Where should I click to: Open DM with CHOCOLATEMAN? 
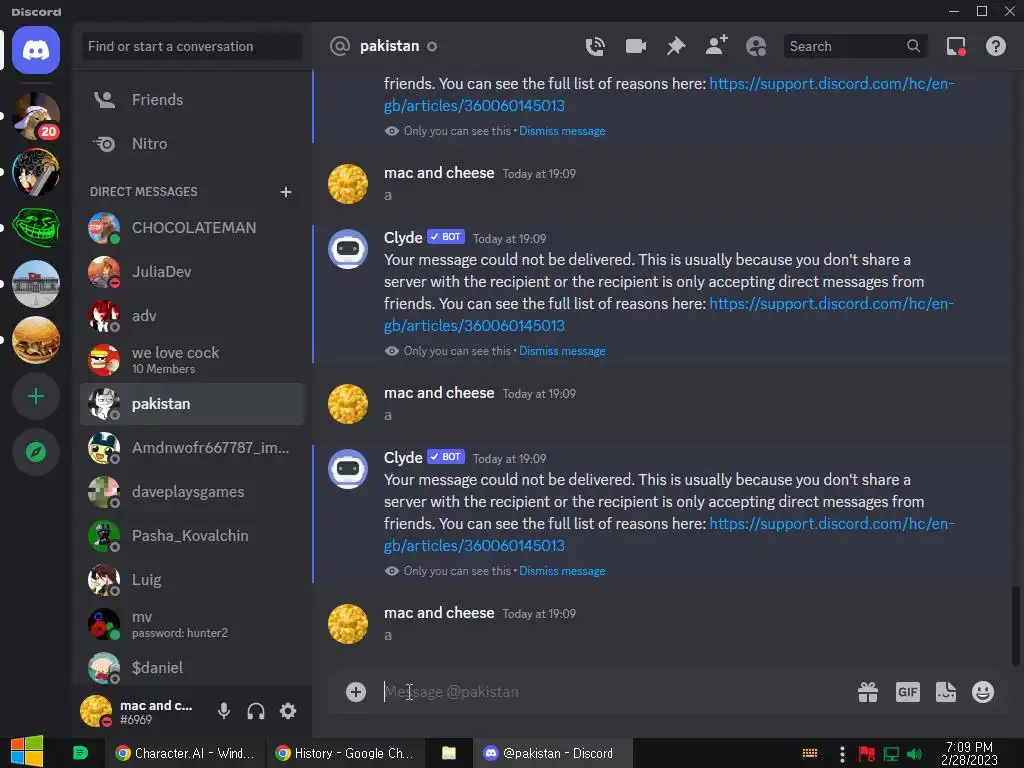pyautogui.click(x=192, y=228)
